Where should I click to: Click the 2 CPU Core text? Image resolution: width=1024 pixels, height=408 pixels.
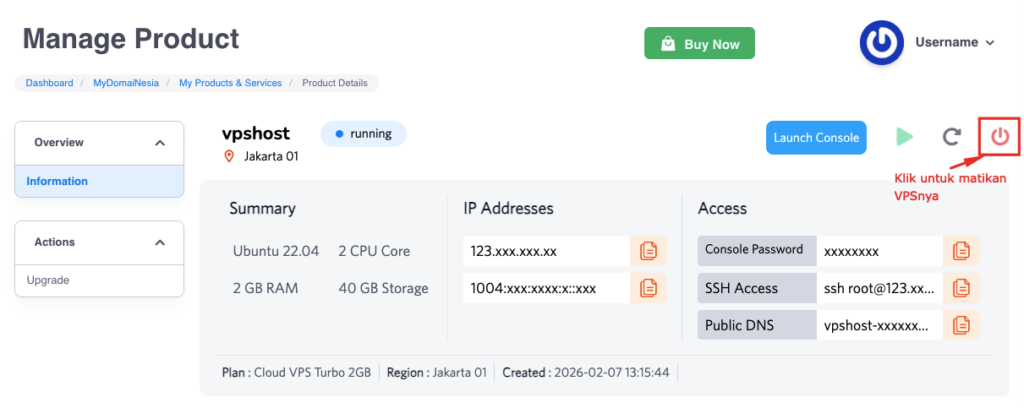click(374, 251)
